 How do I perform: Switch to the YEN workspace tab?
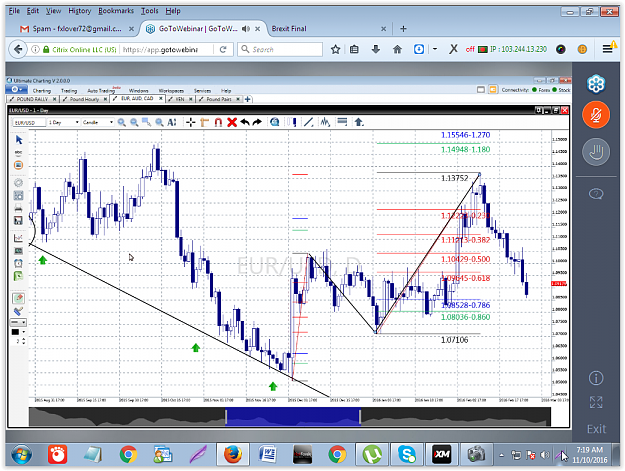click(180, 99)
